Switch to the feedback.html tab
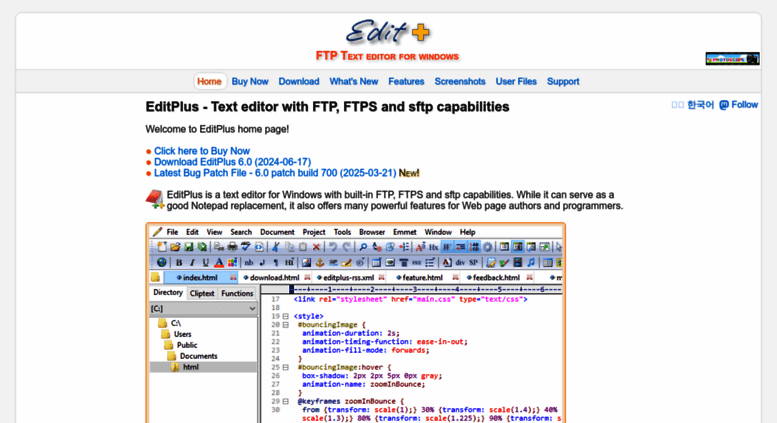Image resolution: width=777 pixels, height=423 pixels. pos(496,277)
